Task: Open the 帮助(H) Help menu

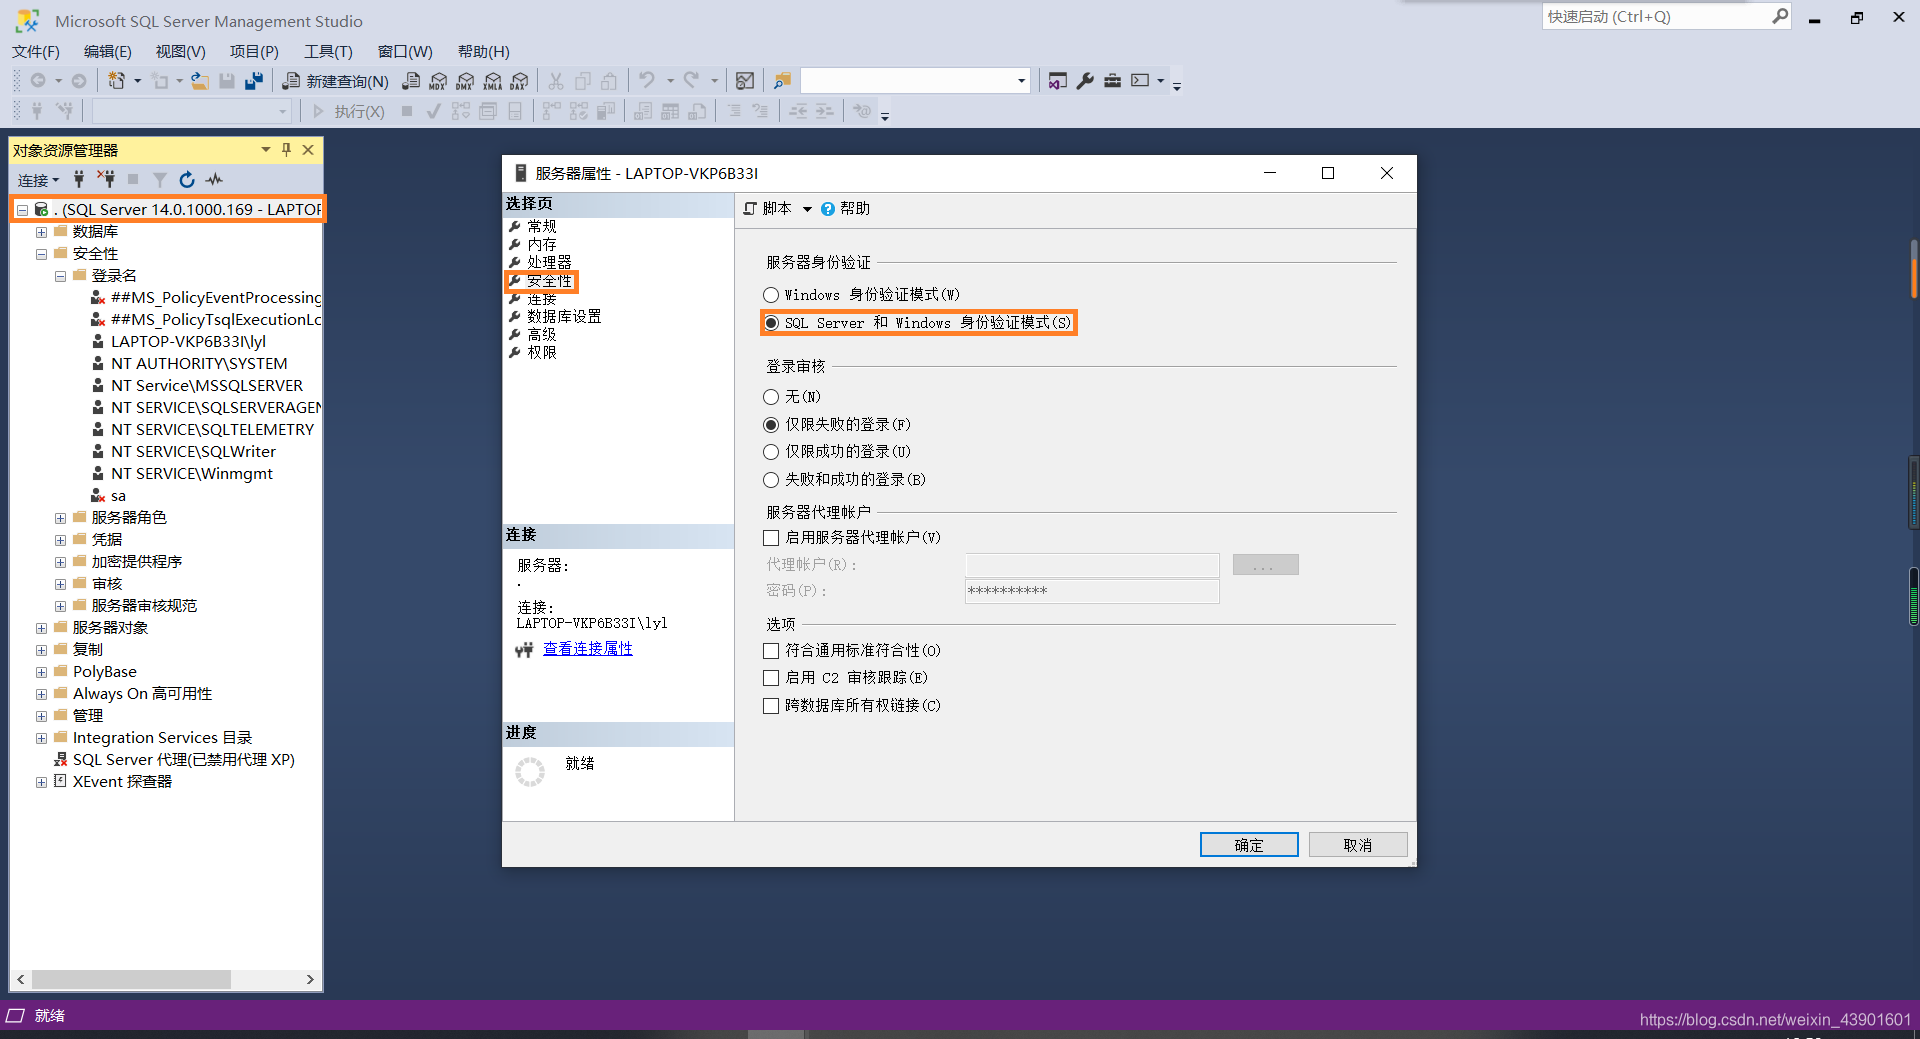Action: point(483,51)
